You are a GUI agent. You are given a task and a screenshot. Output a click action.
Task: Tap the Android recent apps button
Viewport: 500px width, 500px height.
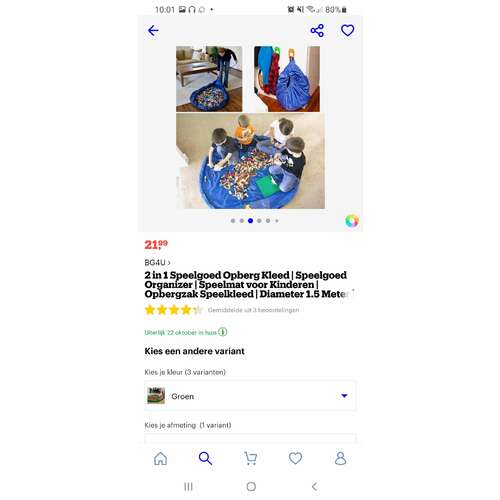click(x=188, y=487)
